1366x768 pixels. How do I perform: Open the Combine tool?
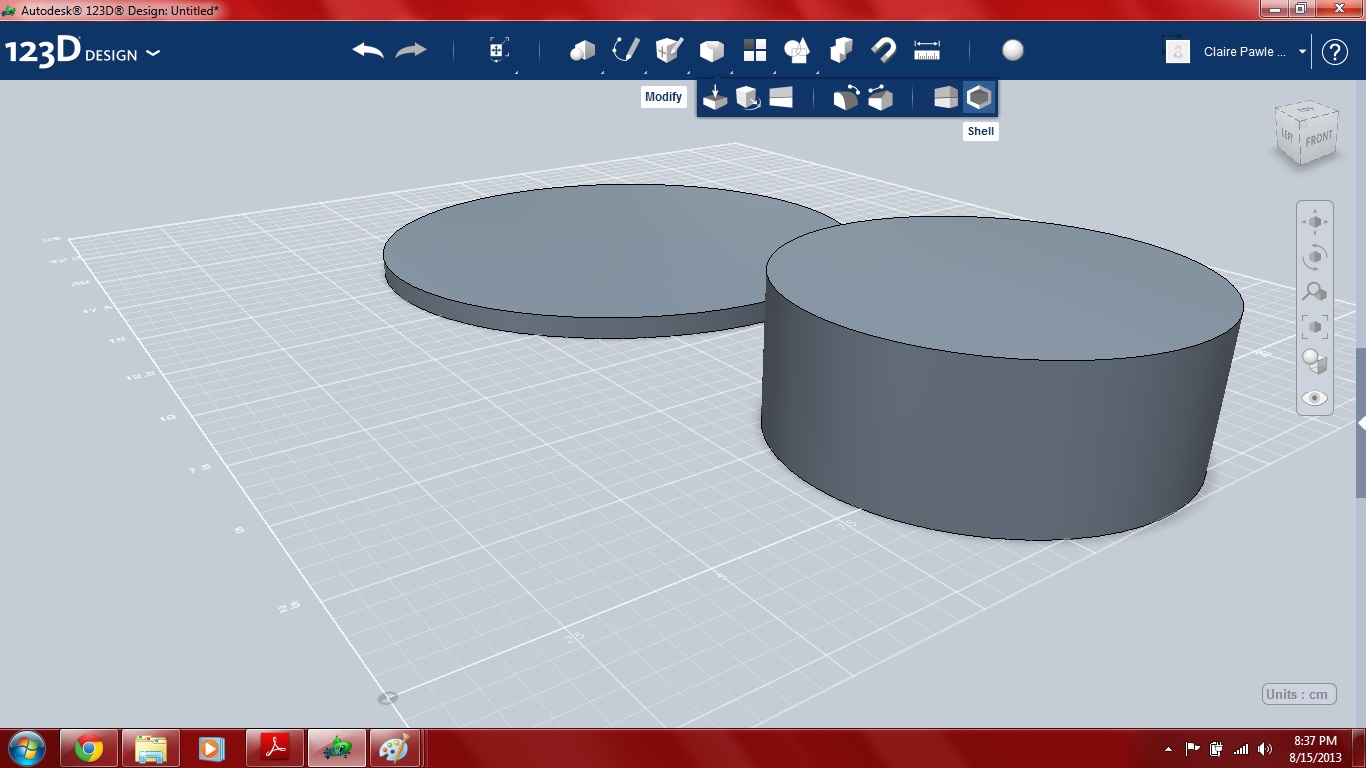coord(841,51)
